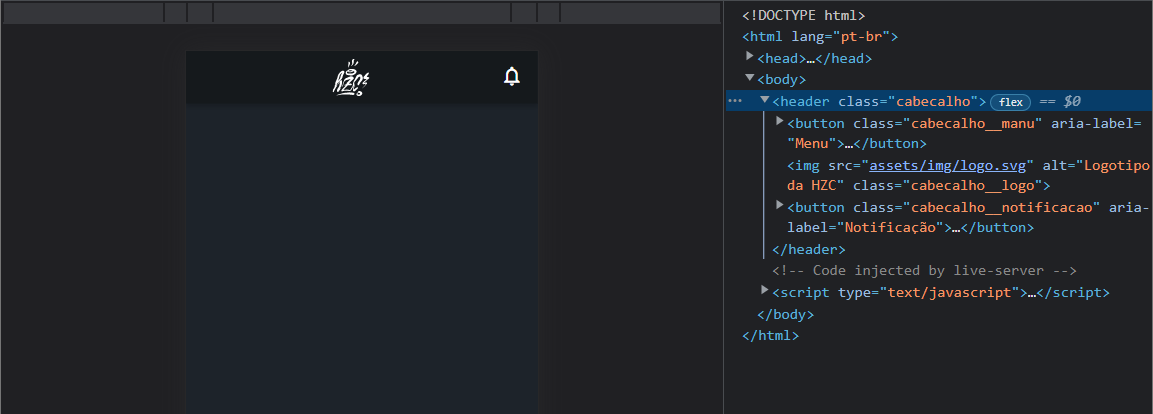Expand the cabecalho__manu button node

pos(780,121)
